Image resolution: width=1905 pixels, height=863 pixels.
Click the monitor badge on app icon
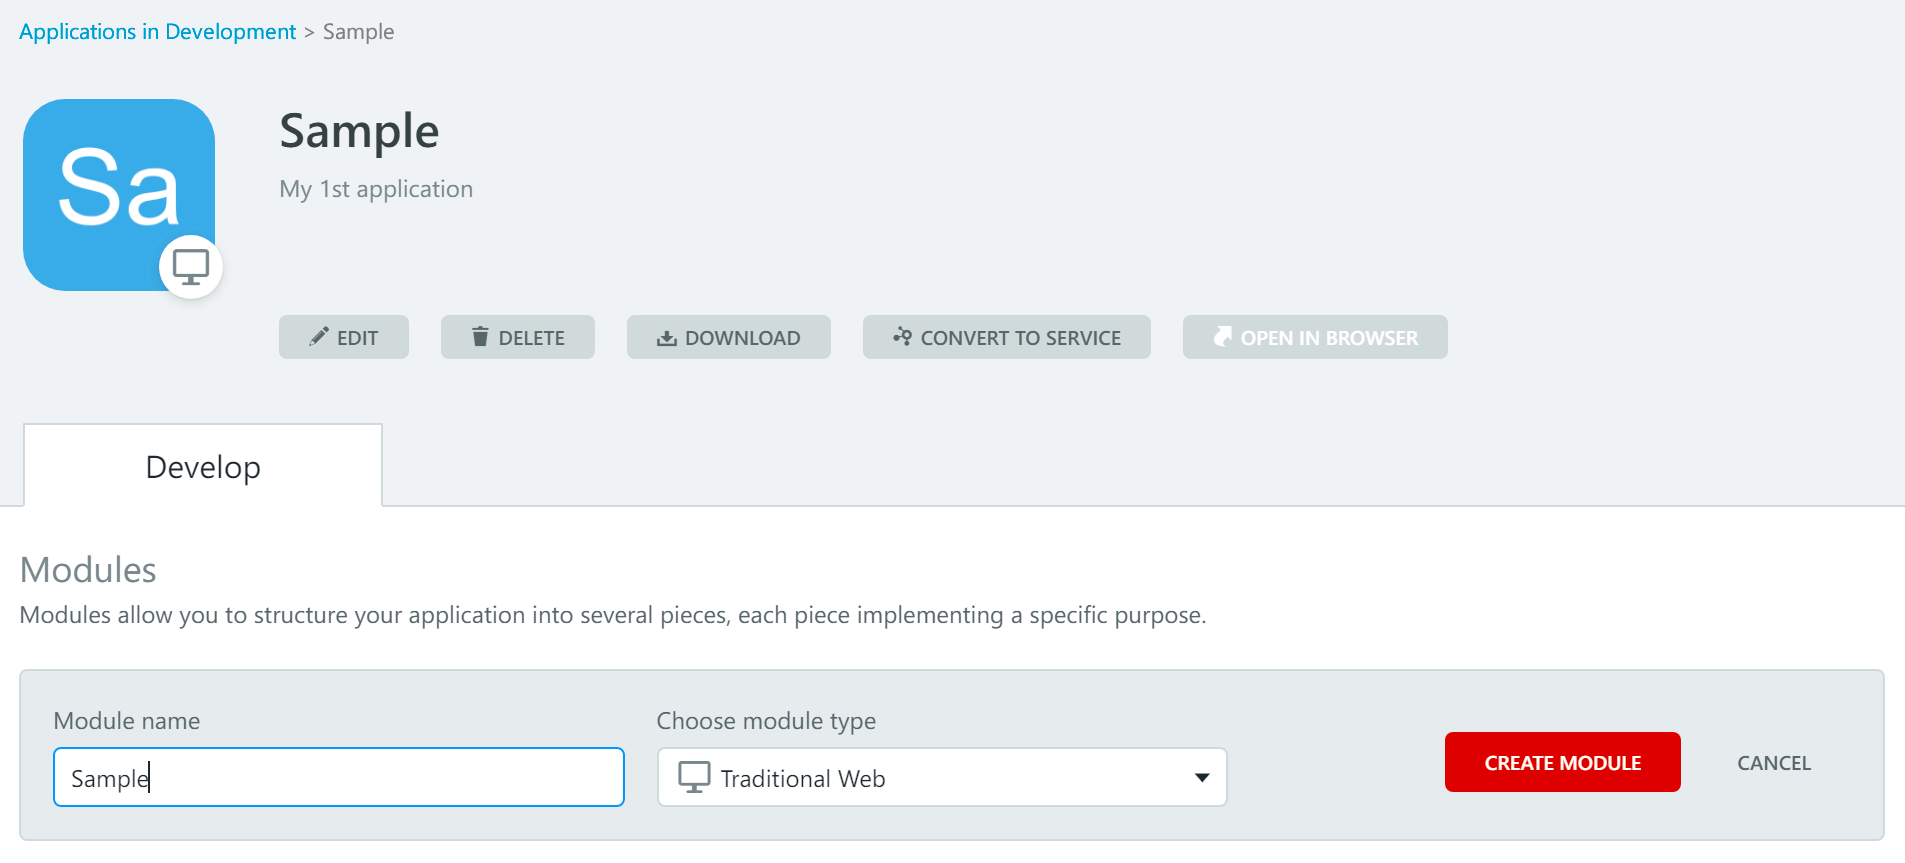[191, 267]
